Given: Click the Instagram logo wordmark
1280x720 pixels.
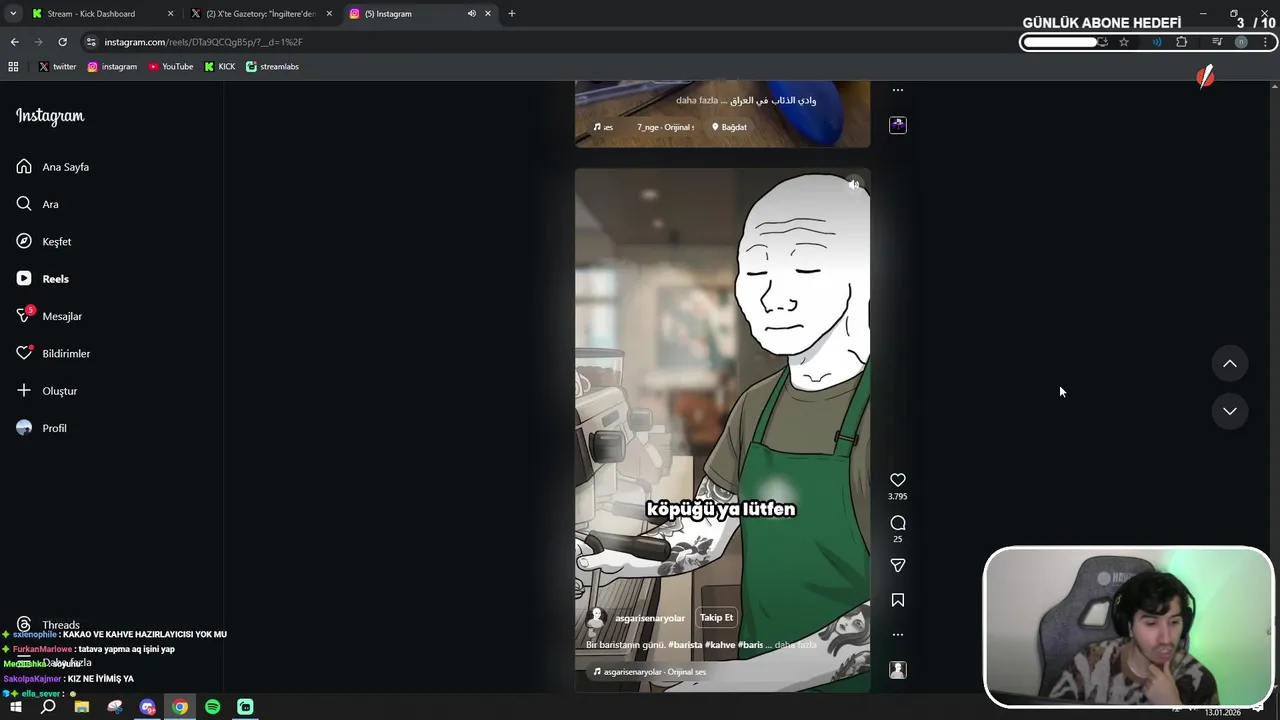Looking at the screenshot, I should [x=50, y=116].
